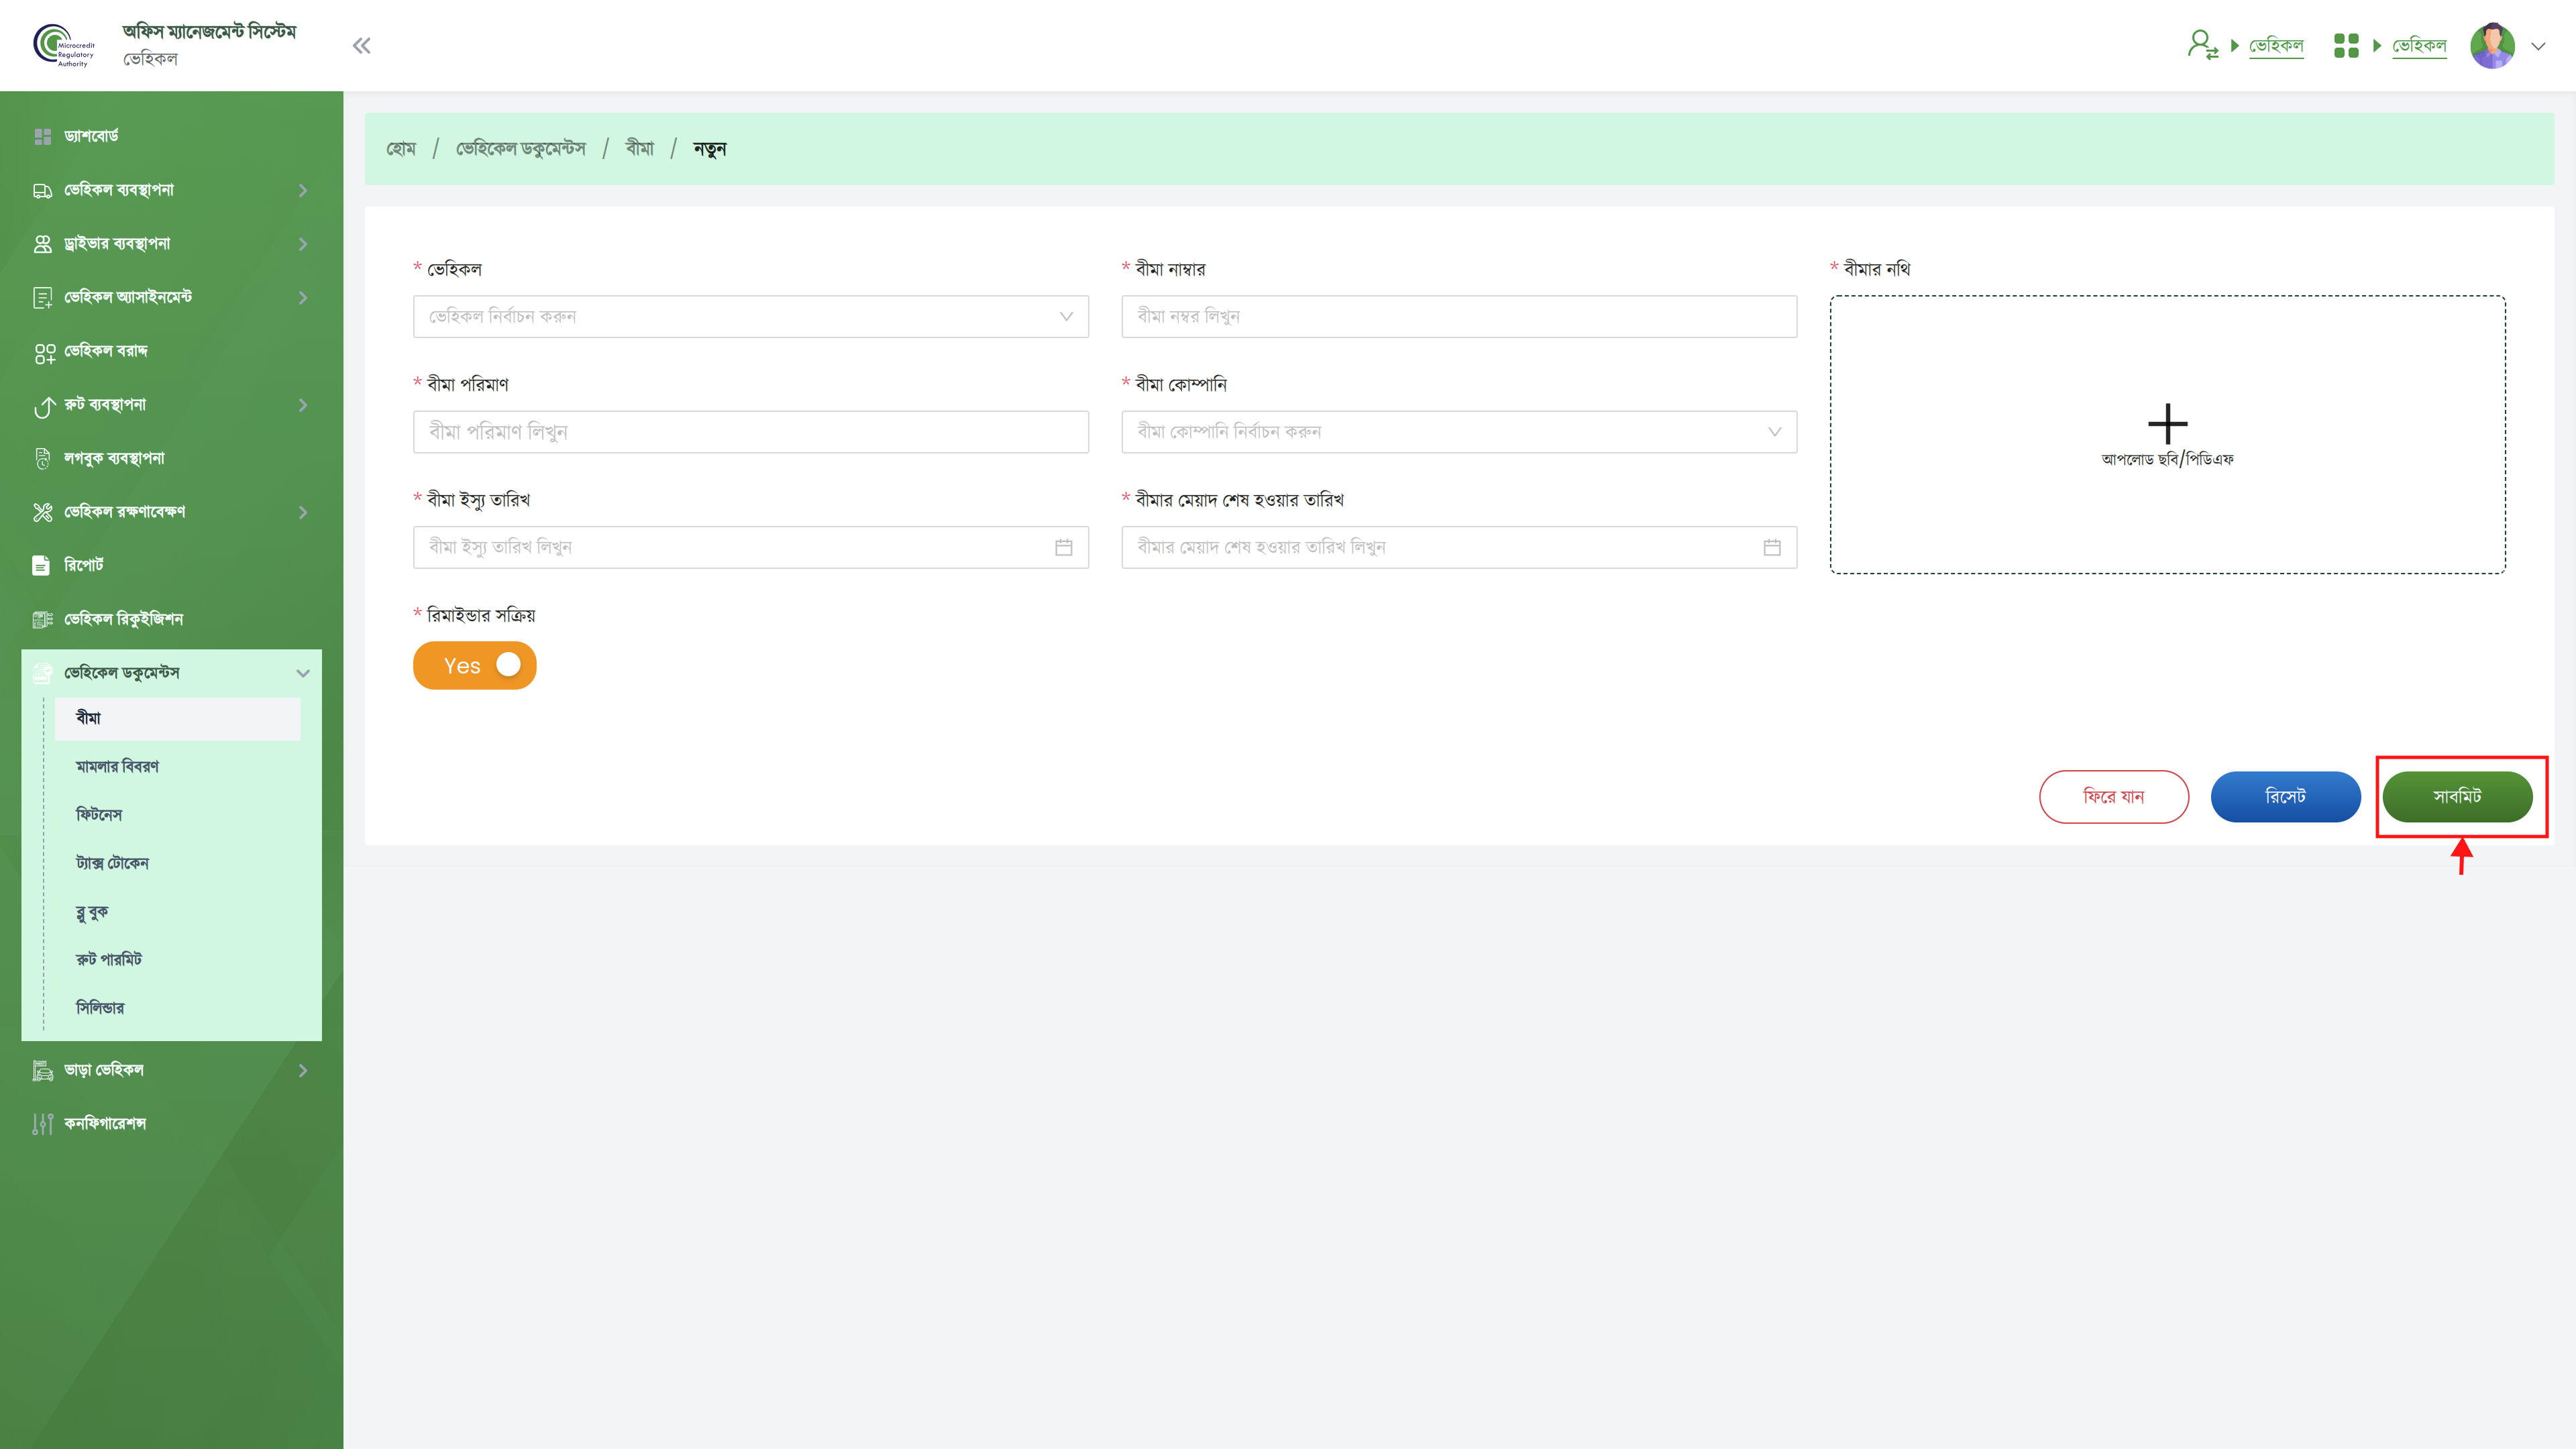2576x1449 pixels.
Task: Click the রিসেট reset button
Action: point(2285,796)
